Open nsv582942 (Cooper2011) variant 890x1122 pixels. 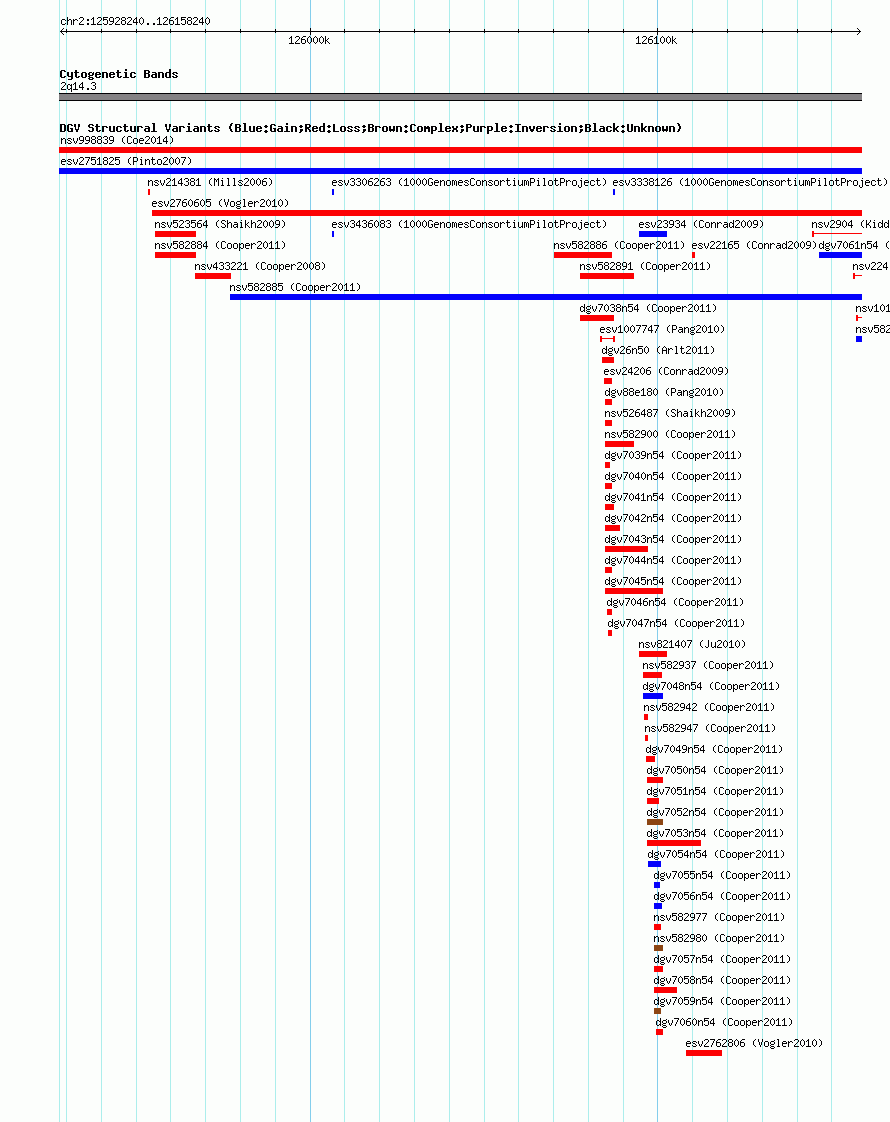point(709,707)
